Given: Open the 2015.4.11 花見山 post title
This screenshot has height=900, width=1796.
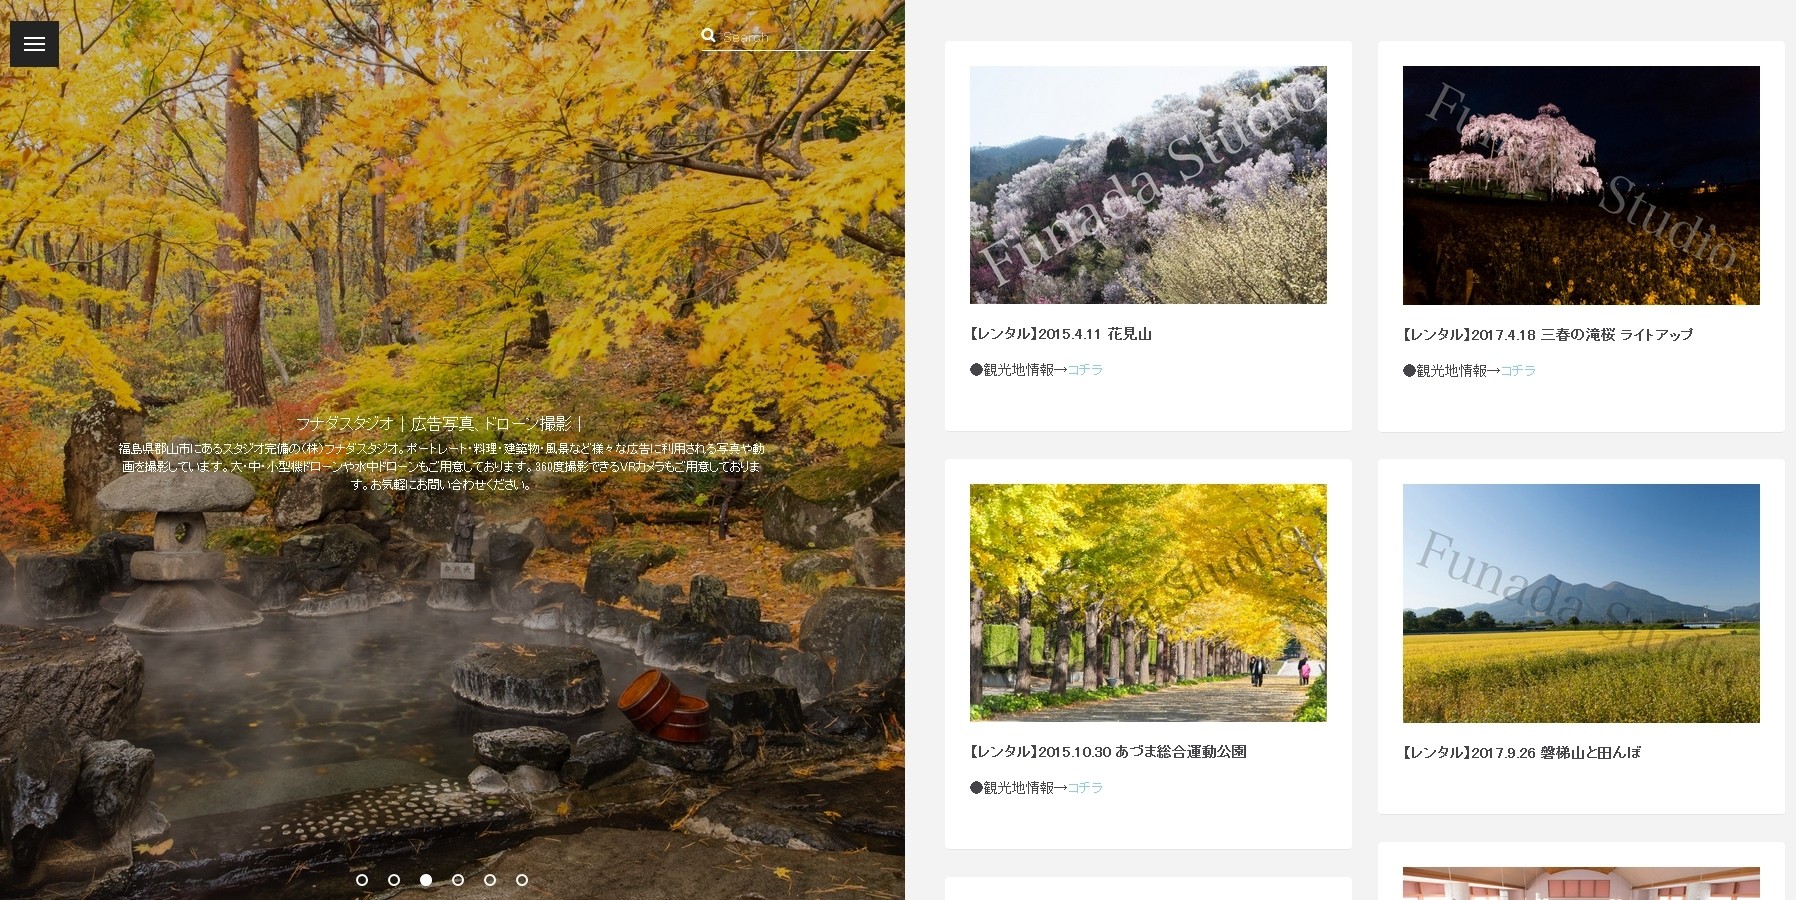Looking at the screenshot, I should (x=1060, y=334).
